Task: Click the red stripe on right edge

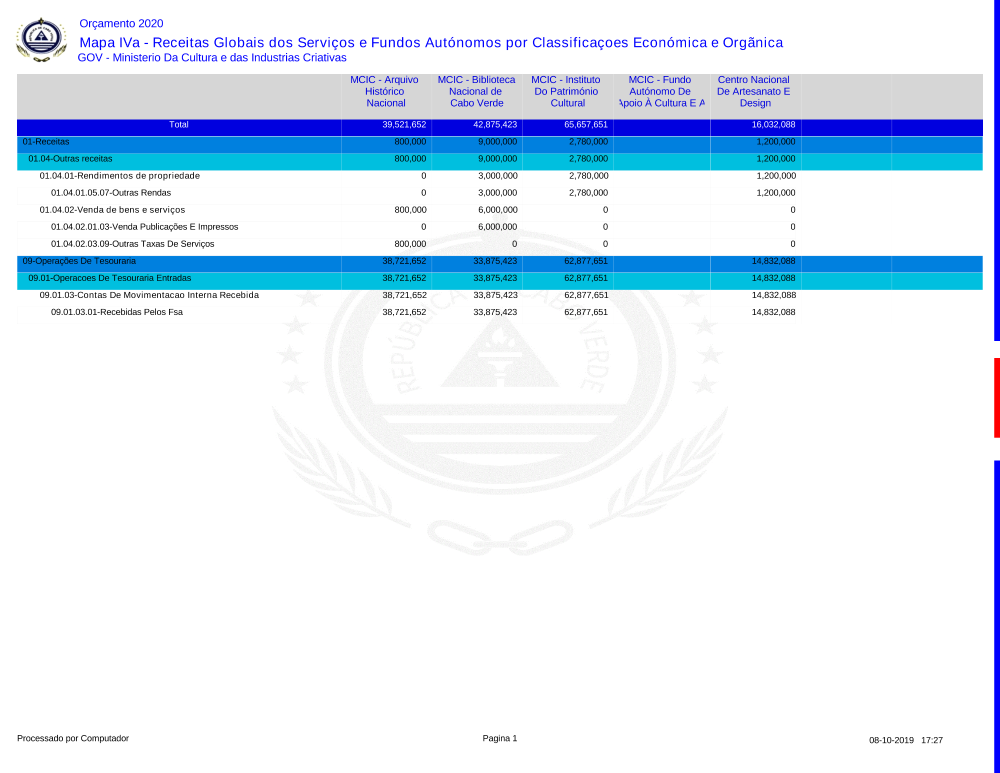Action: (x=996, y=397)
